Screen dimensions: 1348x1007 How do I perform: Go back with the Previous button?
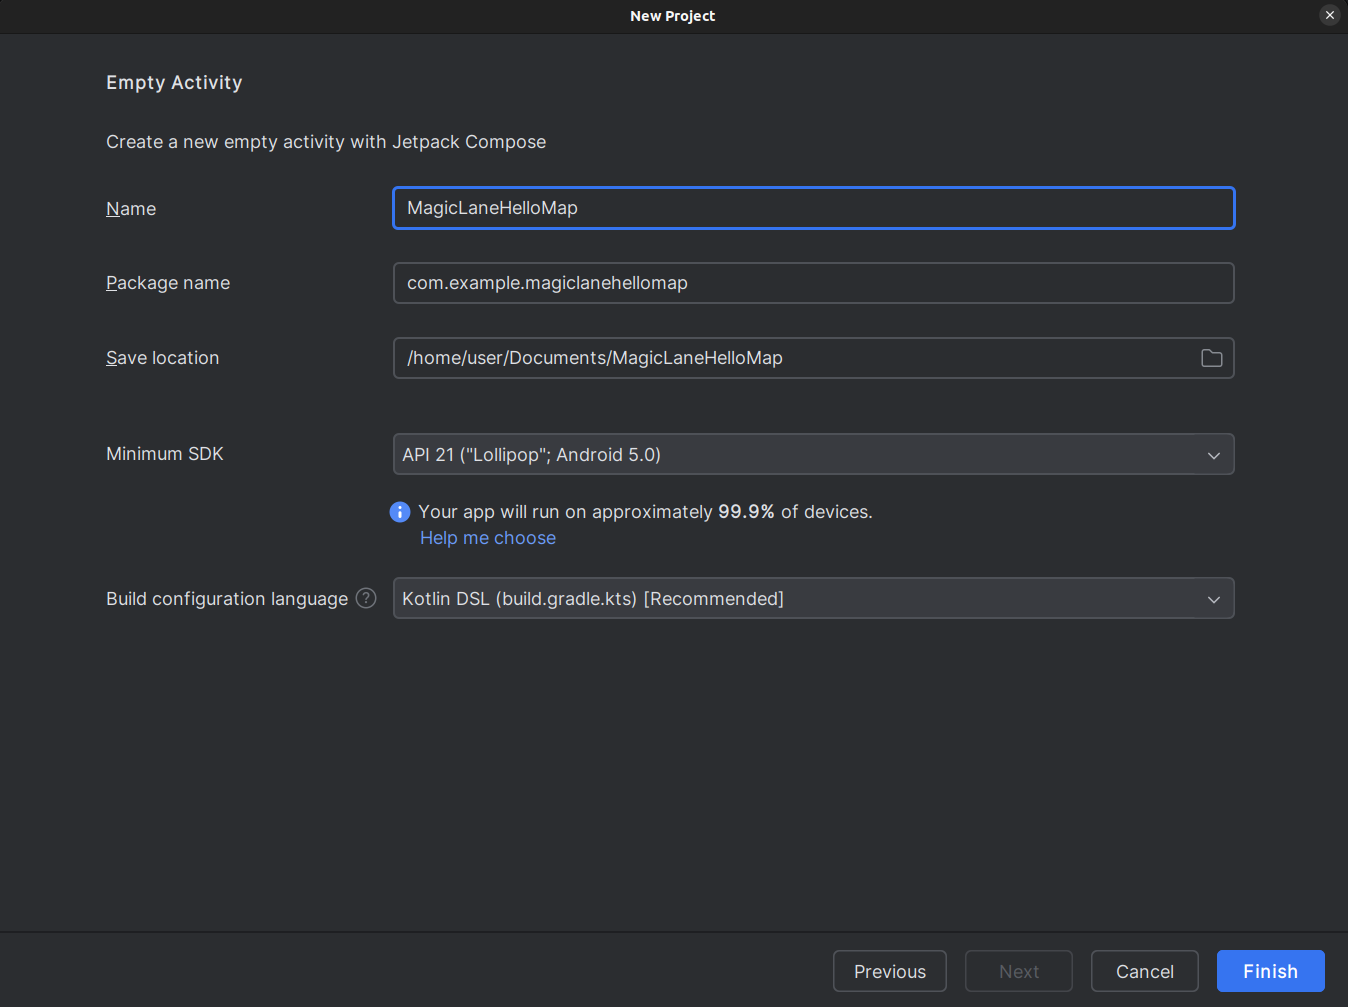tap(889, 971)
